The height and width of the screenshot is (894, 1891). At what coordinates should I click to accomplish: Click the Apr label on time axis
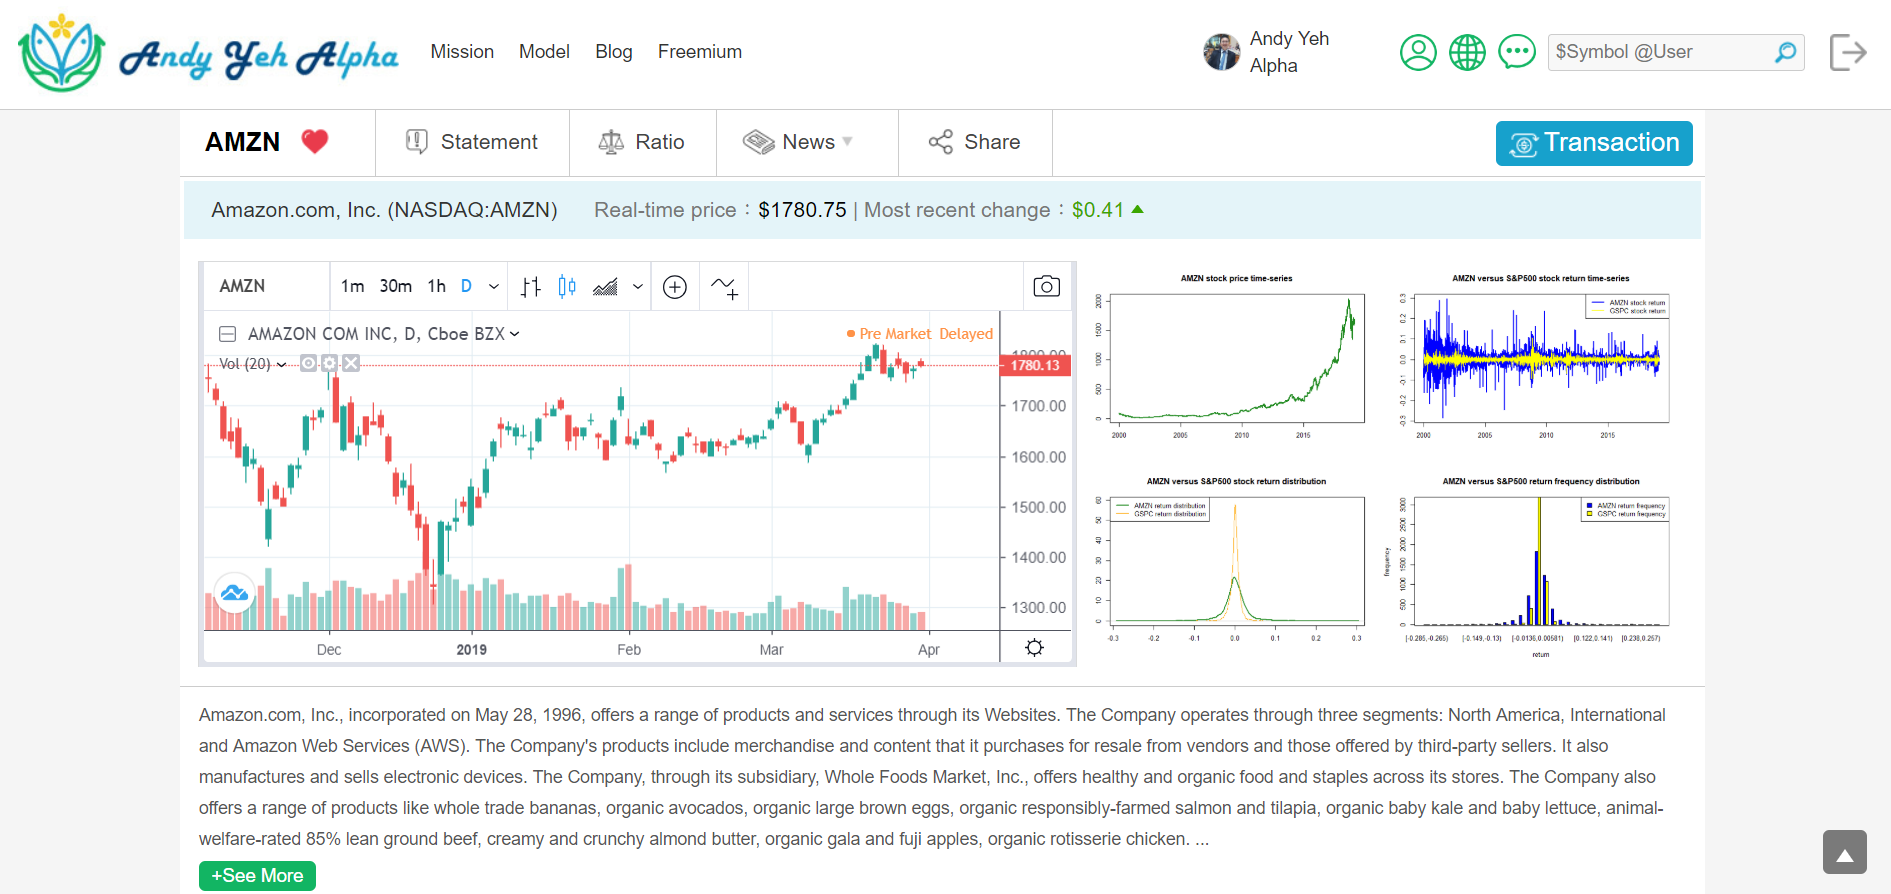(929, 650)
